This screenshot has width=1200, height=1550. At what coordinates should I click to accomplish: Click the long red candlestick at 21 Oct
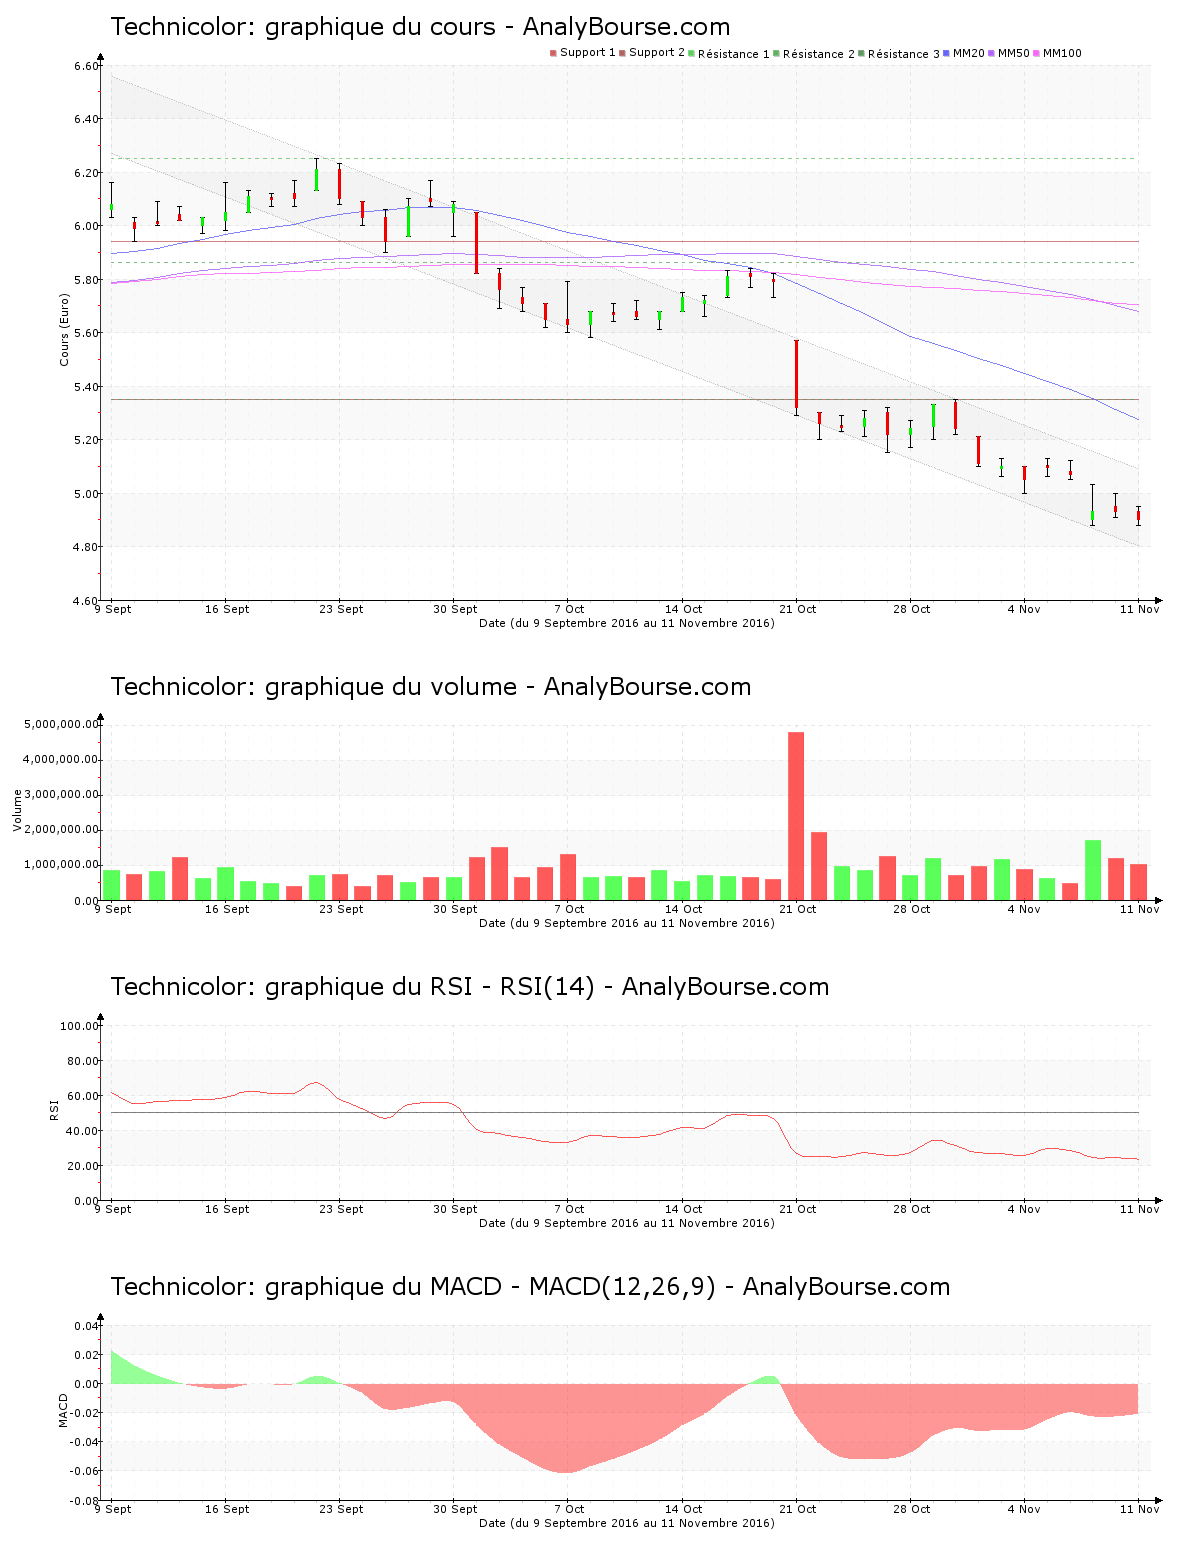(x=796, y=376)
